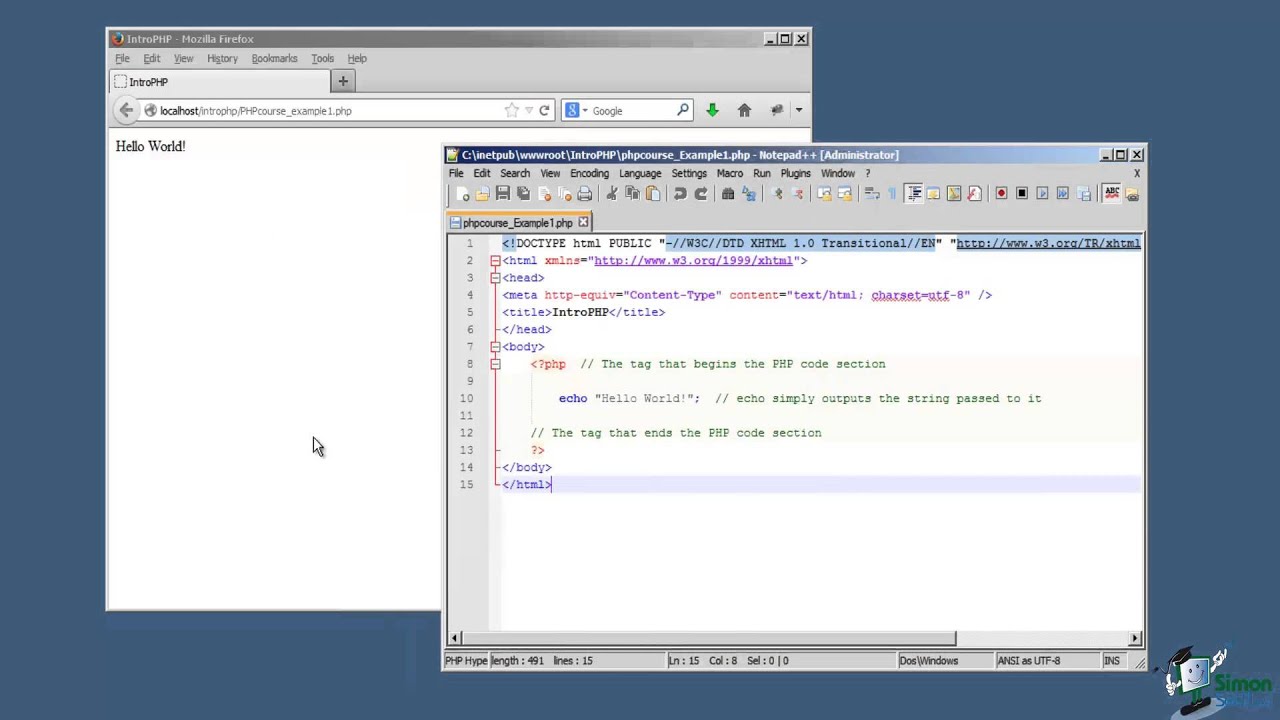1280x720 pixels.
Task: Start macro recording with the red circle
Action: (1001, 193)
